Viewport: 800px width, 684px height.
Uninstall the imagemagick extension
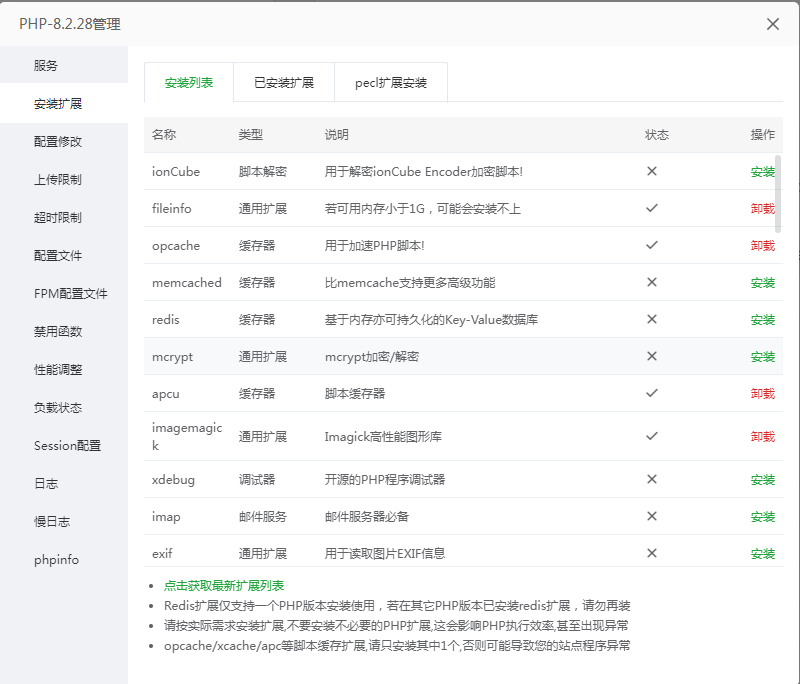click(x=763, y=436)
